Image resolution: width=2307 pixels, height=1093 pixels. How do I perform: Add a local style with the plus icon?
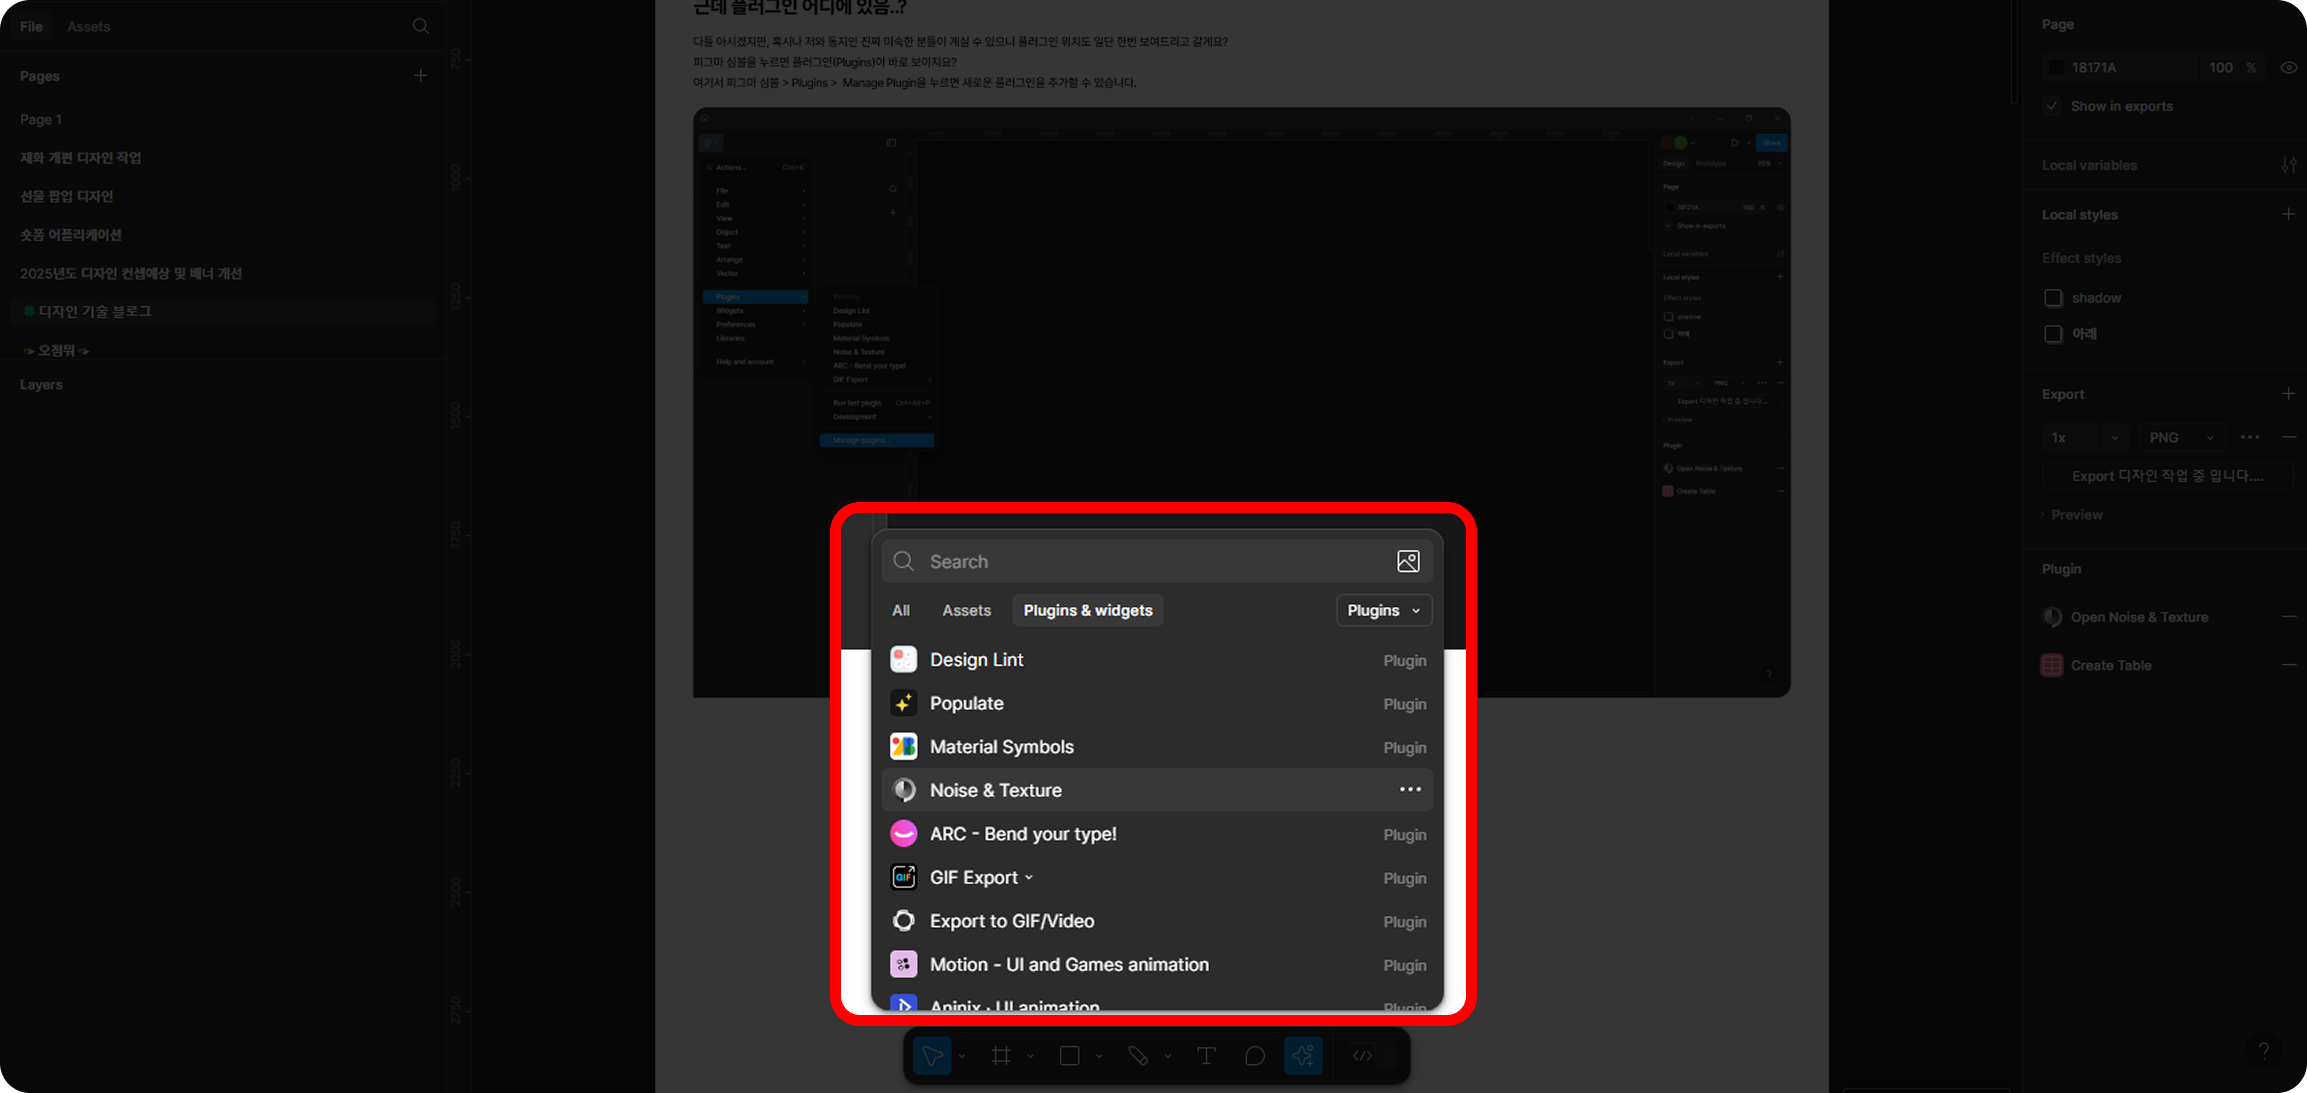(x=2288, y=214)
